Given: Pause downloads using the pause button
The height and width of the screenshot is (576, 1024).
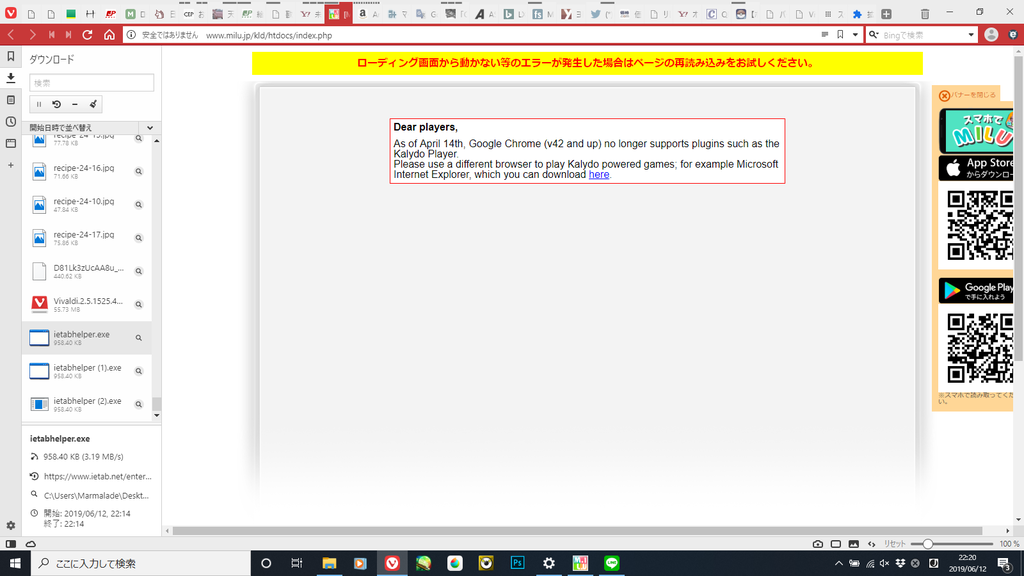Looking at the screenshot, I should [x=39, y=104].
